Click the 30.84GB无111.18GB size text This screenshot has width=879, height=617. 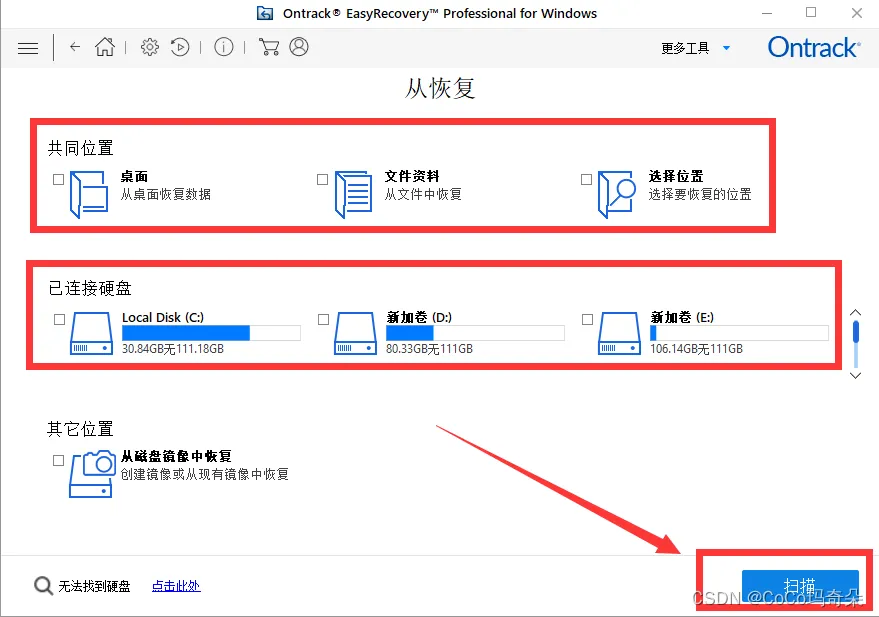(173, 349)
